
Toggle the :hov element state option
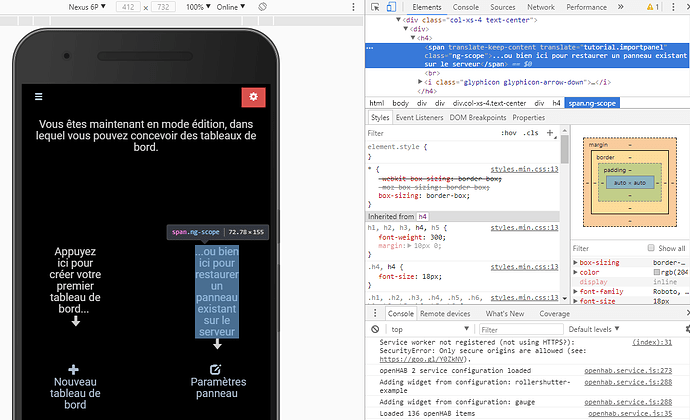pos(509,133)
